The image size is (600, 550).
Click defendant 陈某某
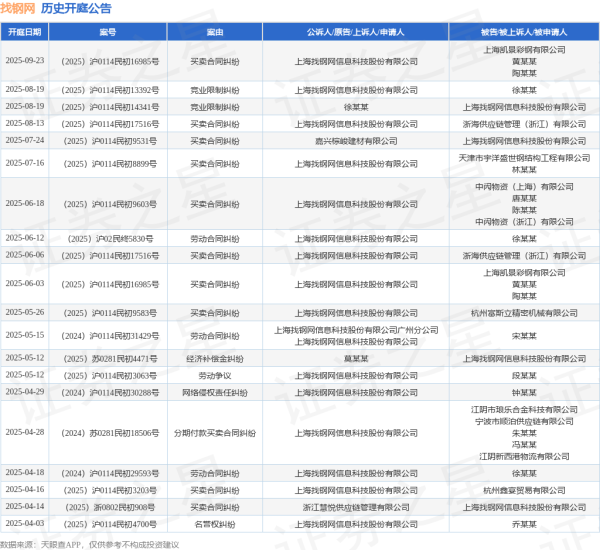[x=524, y=210]
